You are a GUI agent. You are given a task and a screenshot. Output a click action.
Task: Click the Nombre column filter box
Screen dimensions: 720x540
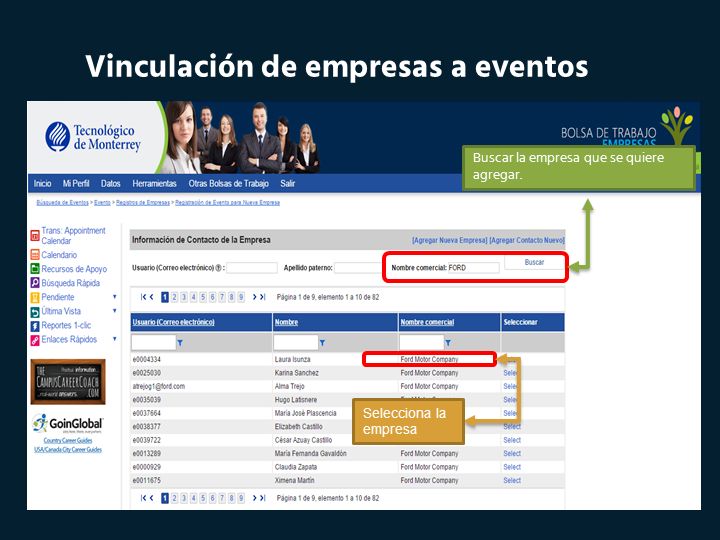click(x=296, y=343)
